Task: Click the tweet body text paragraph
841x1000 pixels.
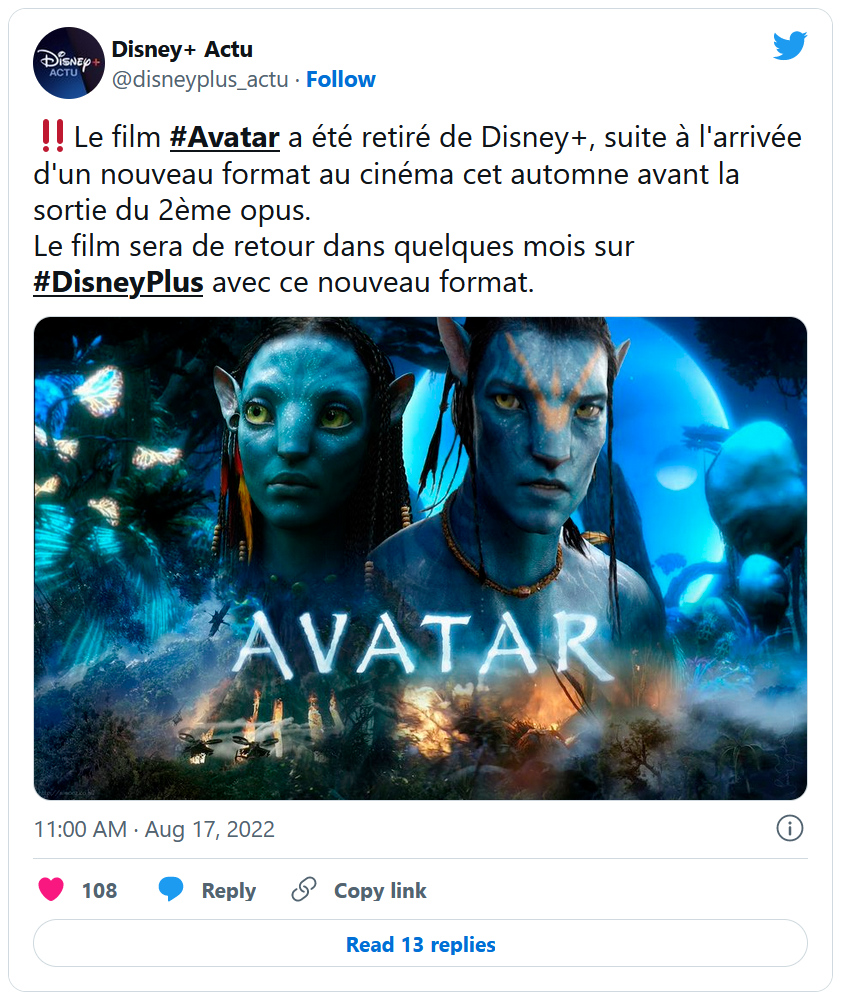Action: click(418, 209)
